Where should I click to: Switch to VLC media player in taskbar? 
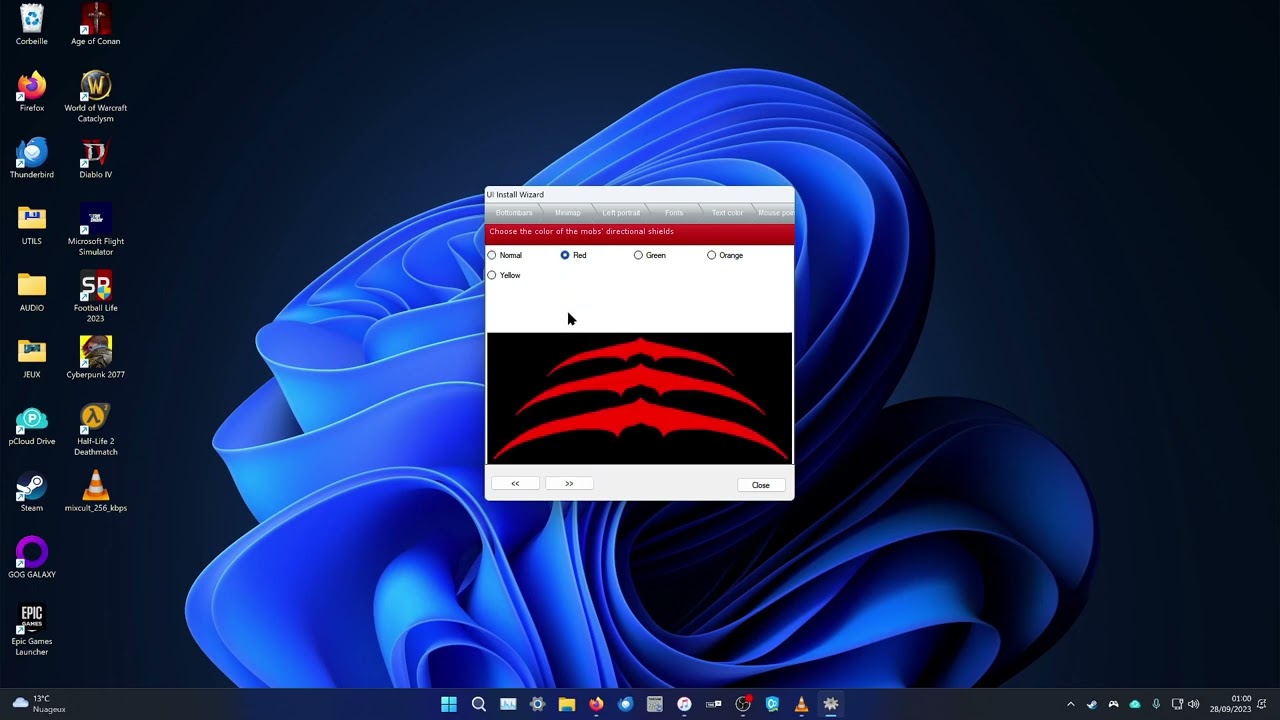[x=801, y=704]
